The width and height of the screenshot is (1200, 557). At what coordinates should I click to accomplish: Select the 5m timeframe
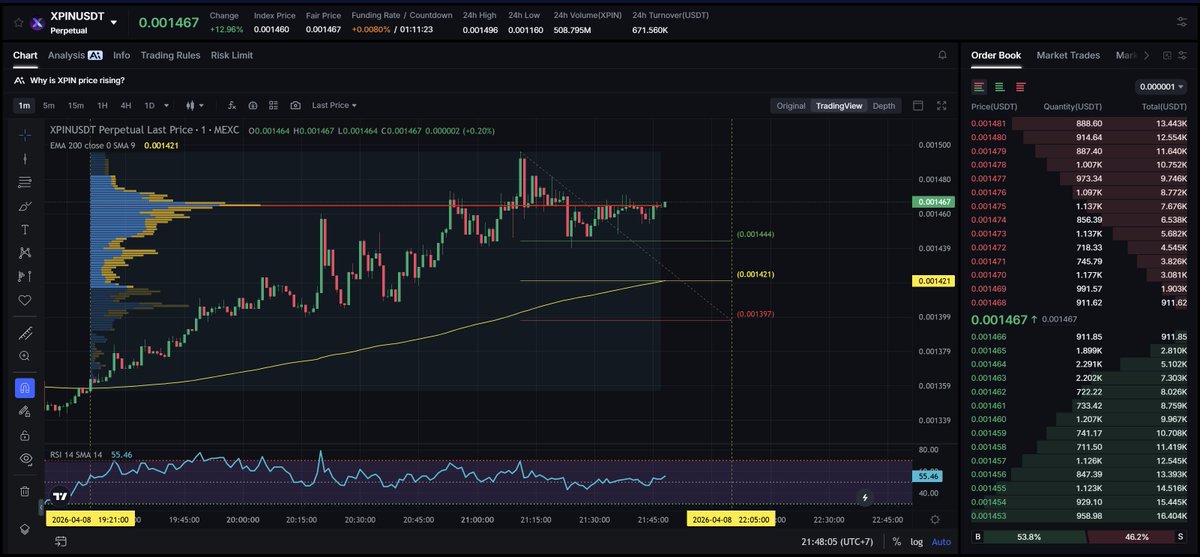pyautogui.click(x=49, y=105)
